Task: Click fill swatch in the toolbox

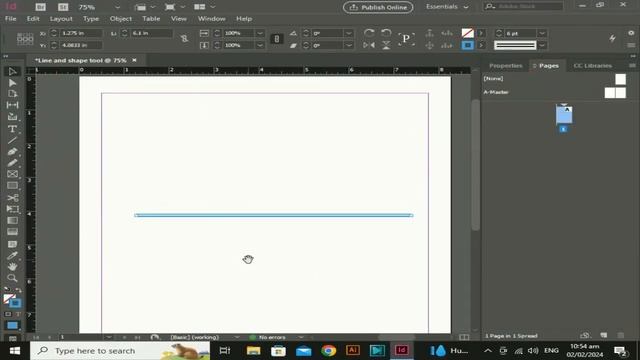Action: click(x=9, y=298)
